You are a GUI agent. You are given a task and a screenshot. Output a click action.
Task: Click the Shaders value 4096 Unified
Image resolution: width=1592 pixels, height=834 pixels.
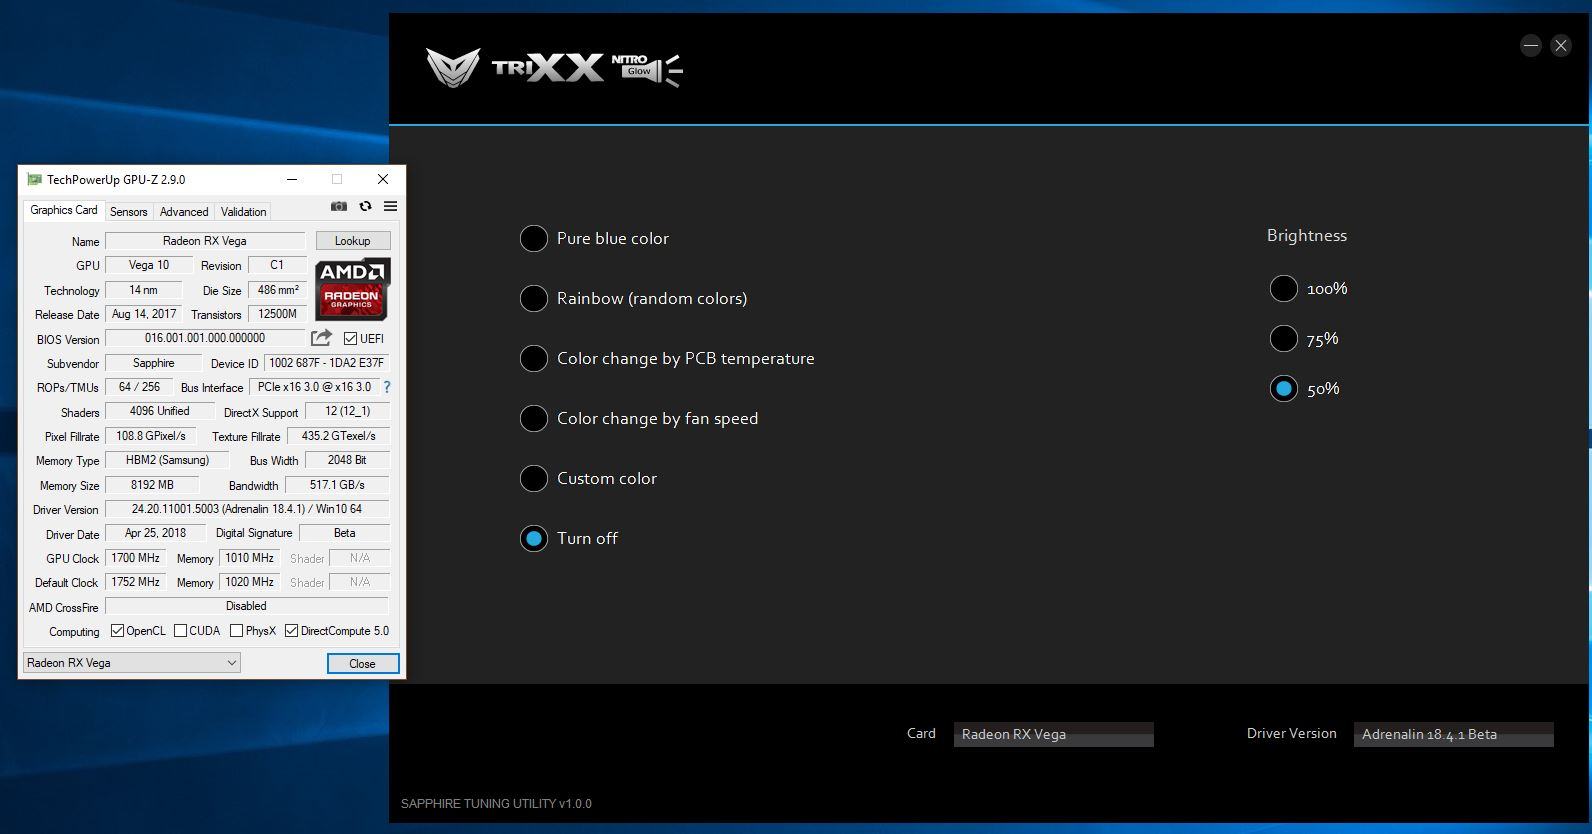(x=160, y=411)
